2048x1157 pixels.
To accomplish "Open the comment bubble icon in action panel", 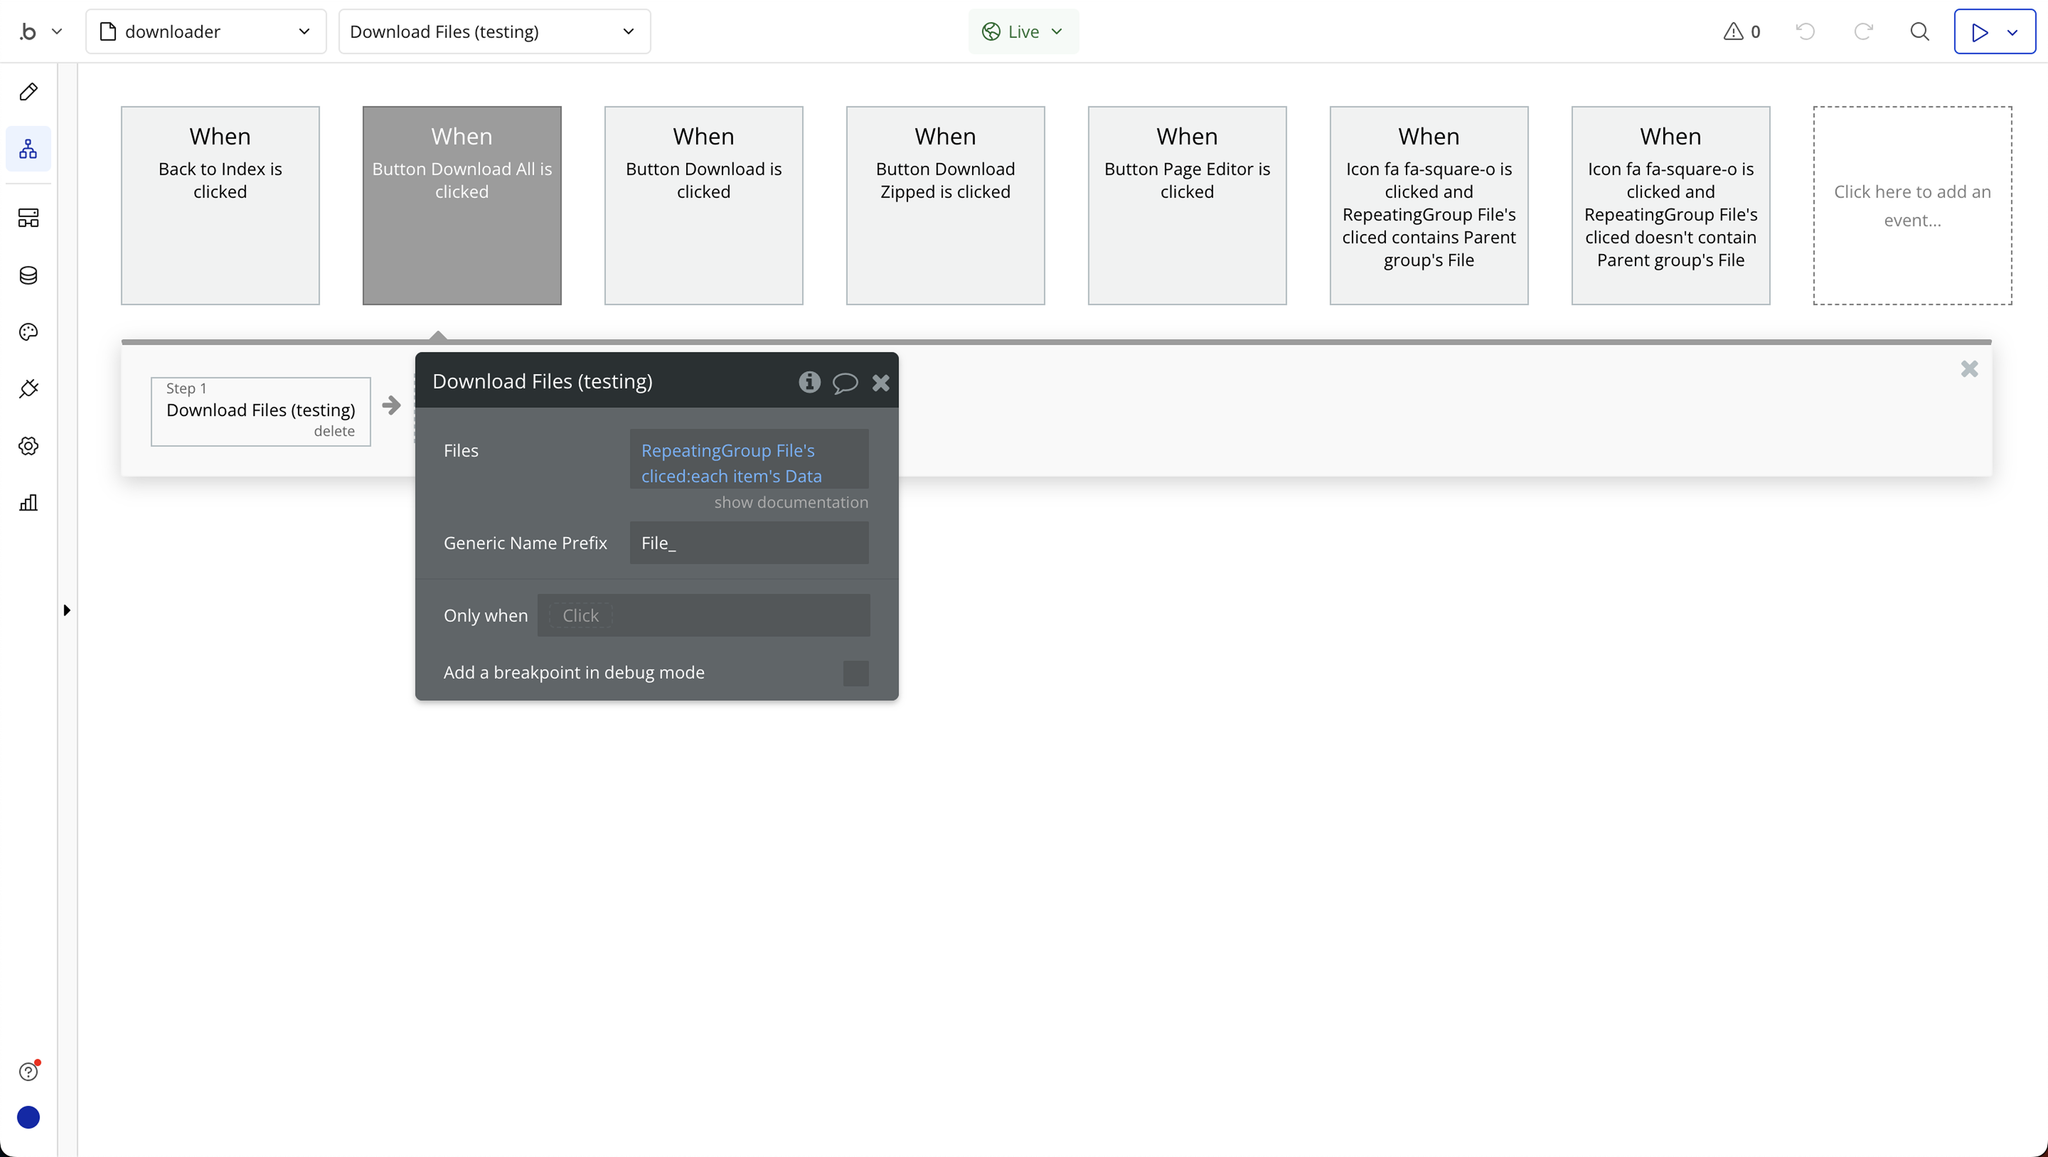I will click(845, 383).
